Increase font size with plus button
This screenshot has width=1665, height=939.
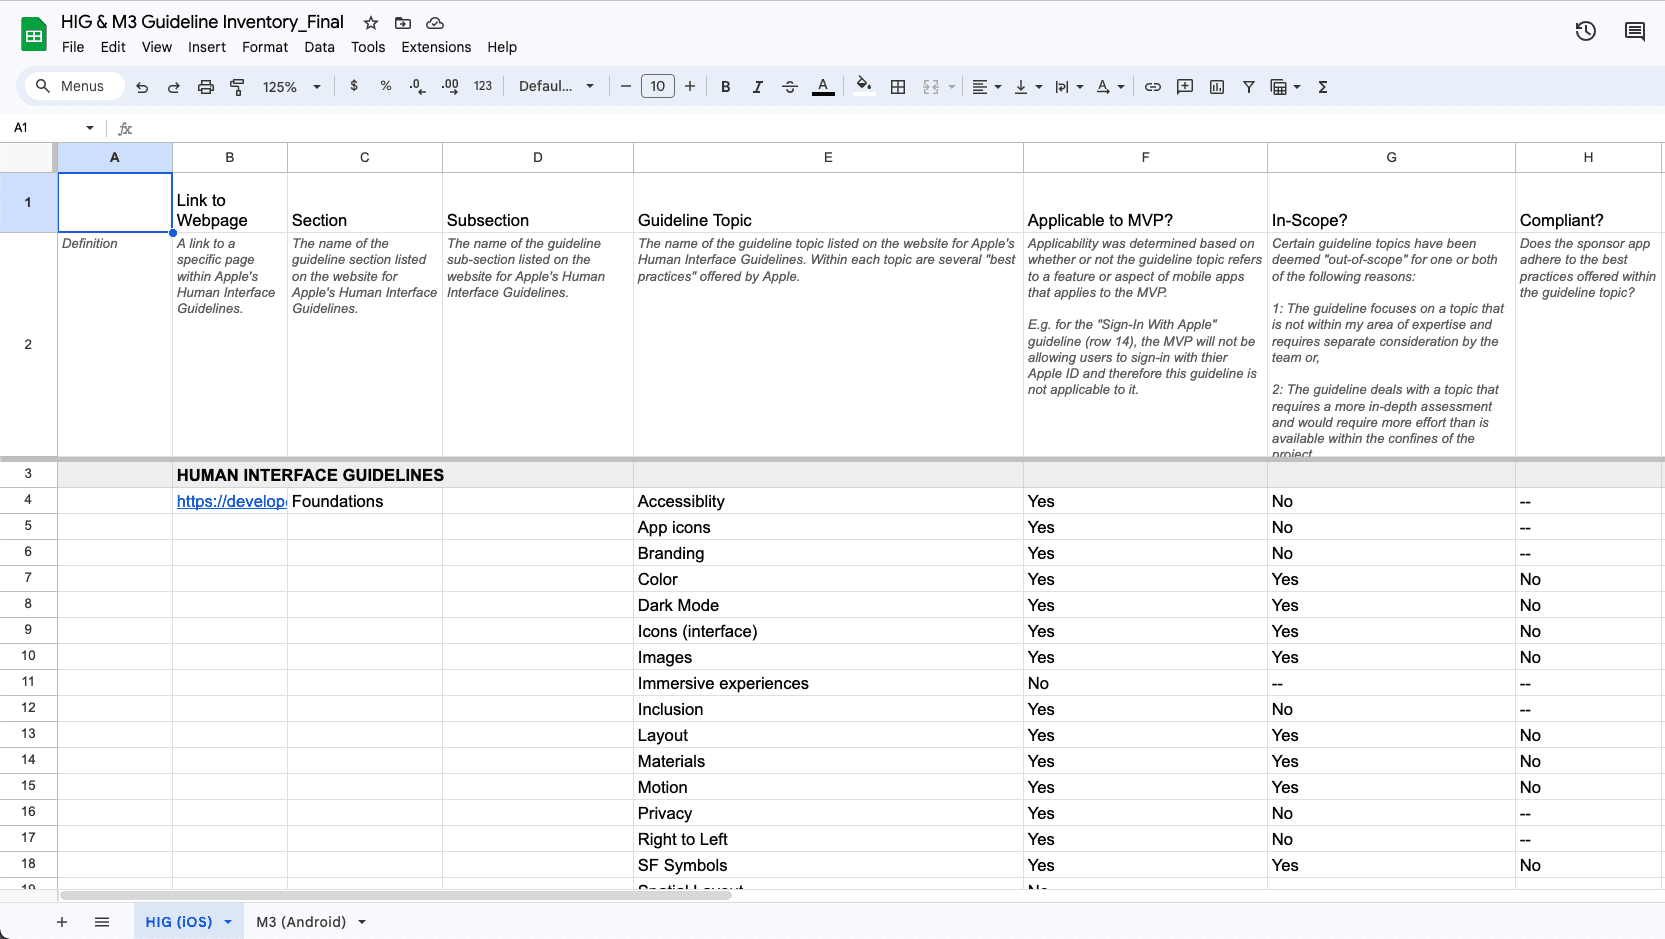click(690, 86)
